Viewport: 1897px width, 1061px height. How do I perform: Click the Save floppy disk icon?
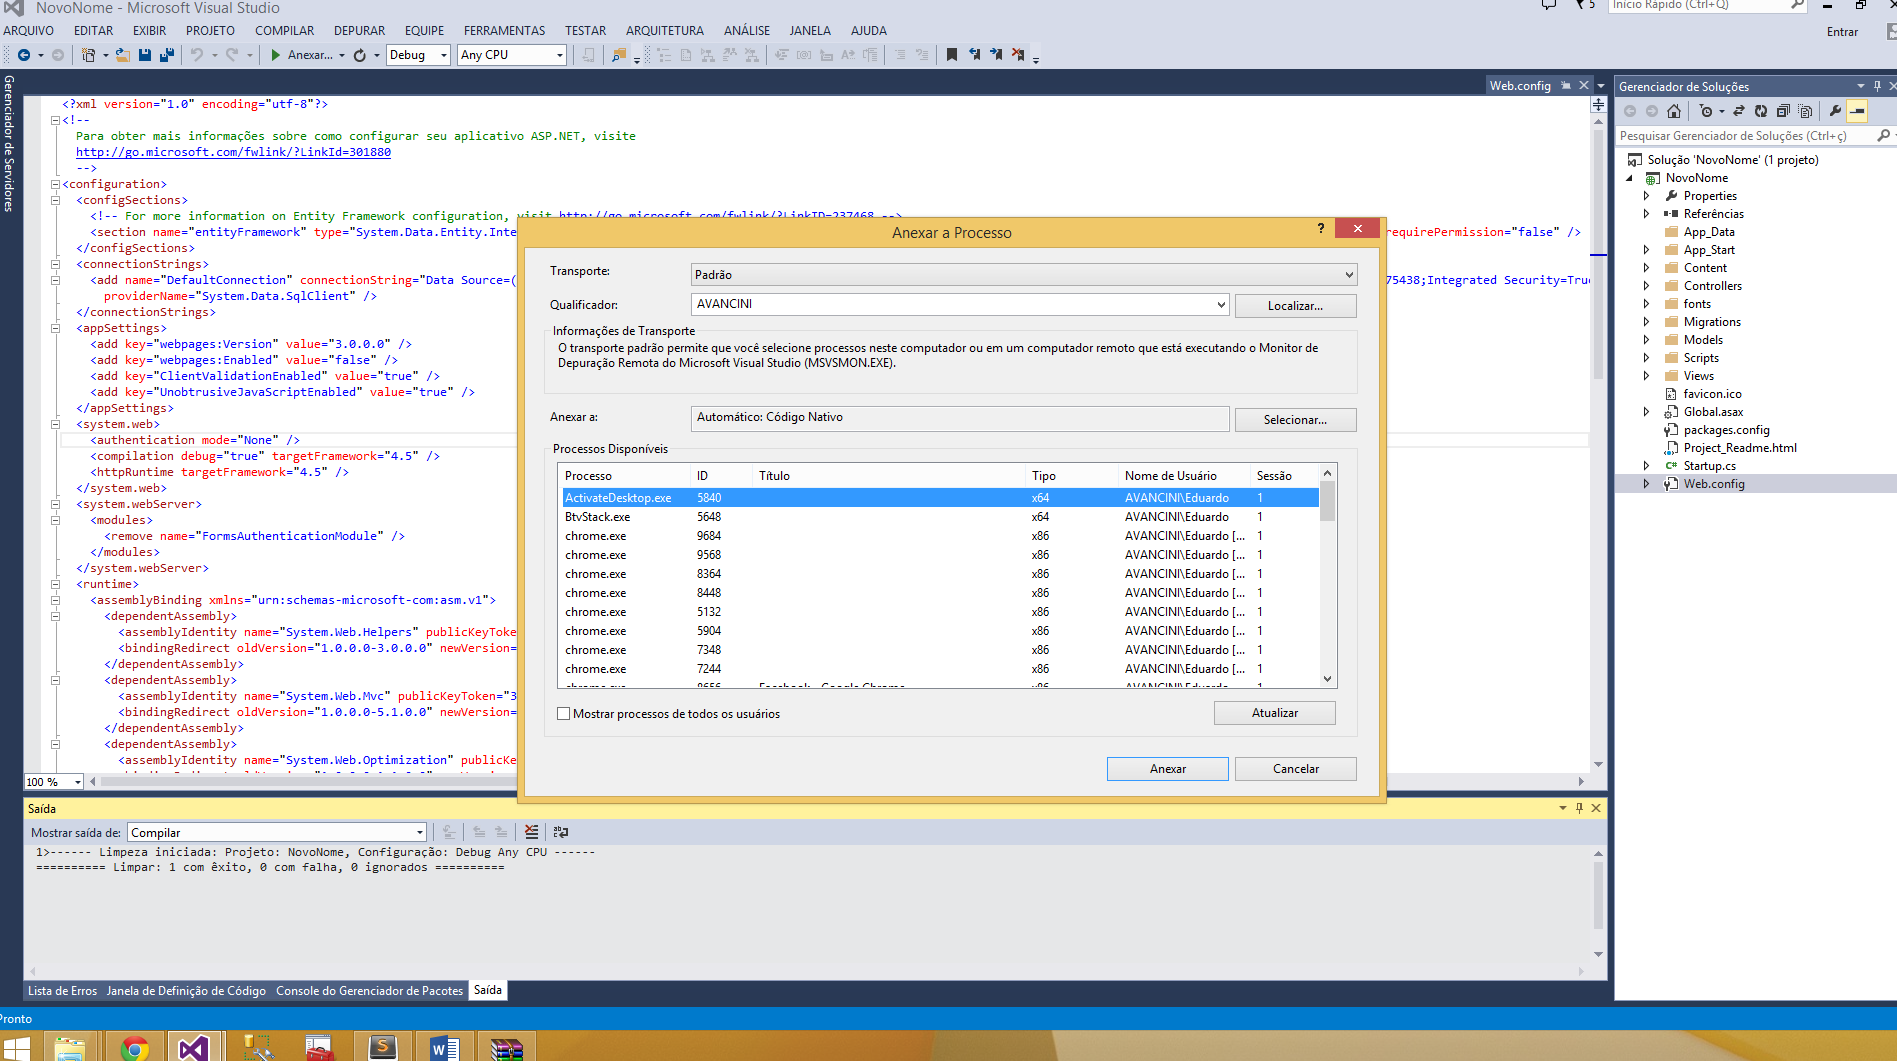[145, 55]
